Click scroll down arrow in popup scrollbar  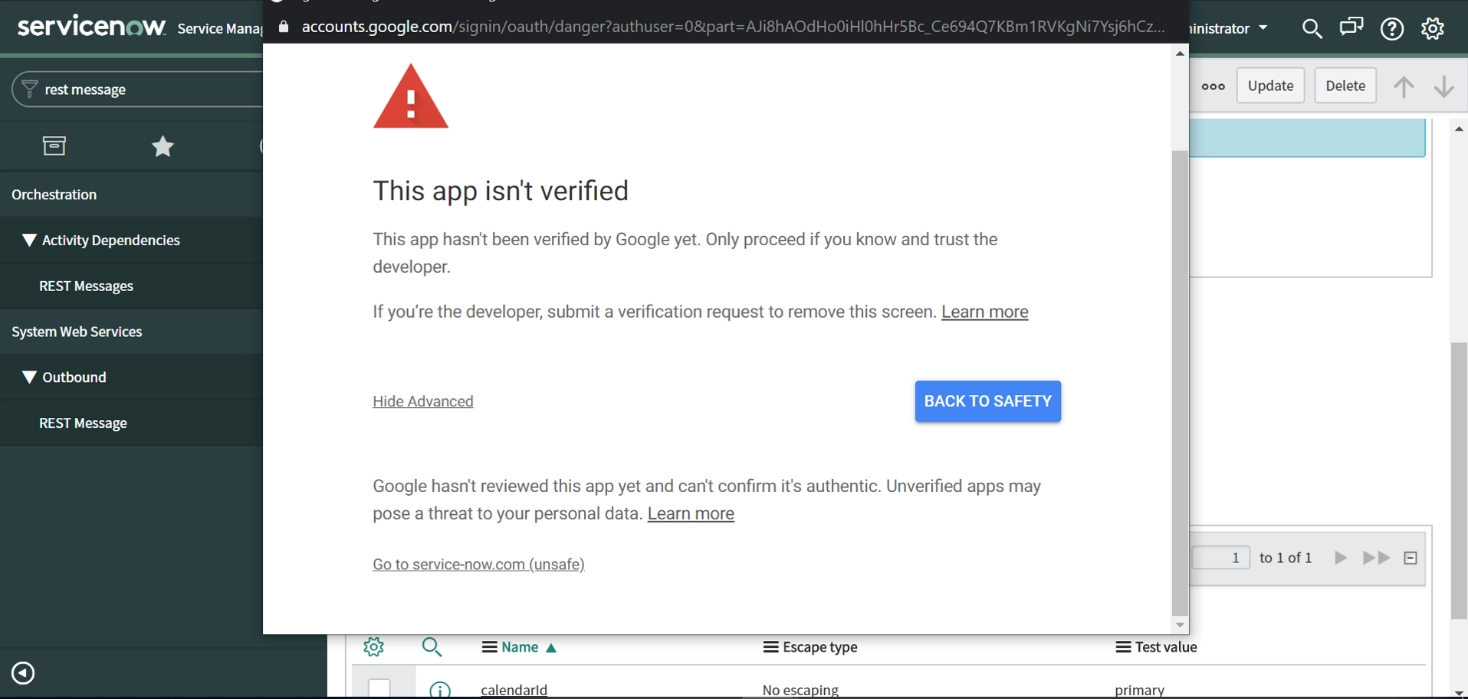(1180, 625)
